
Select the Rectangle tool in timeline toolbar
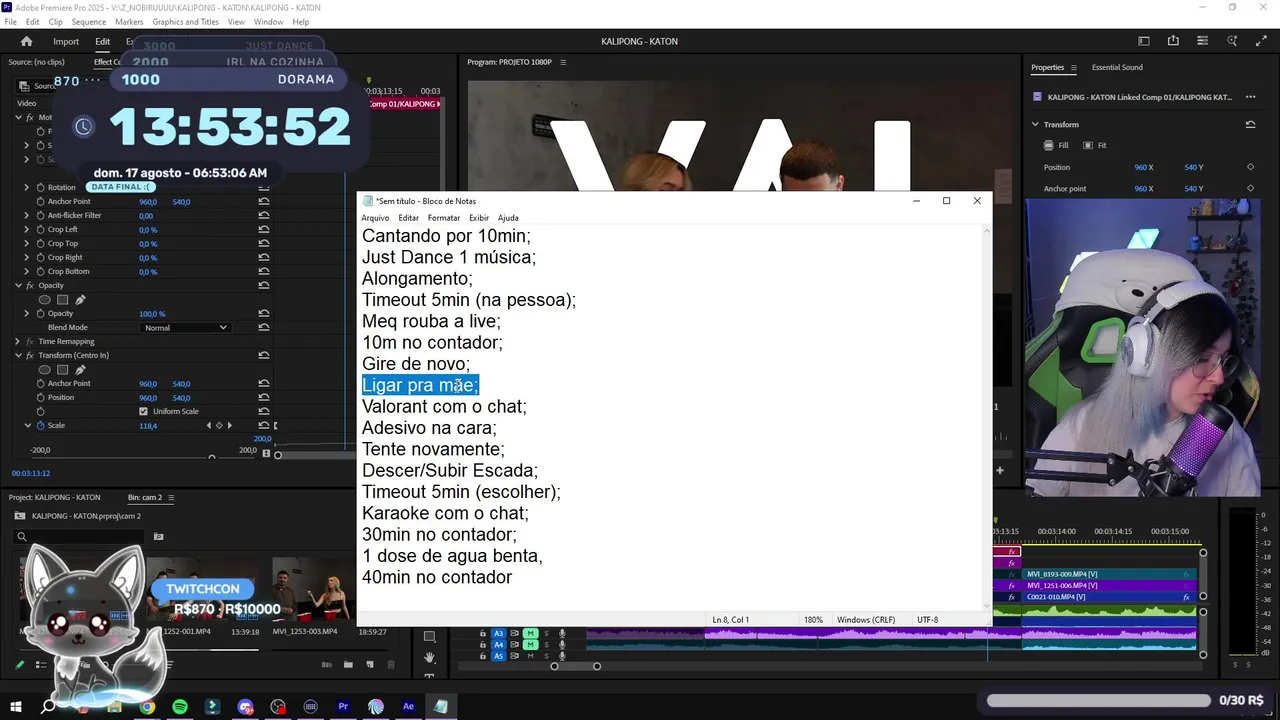(429, 636)
